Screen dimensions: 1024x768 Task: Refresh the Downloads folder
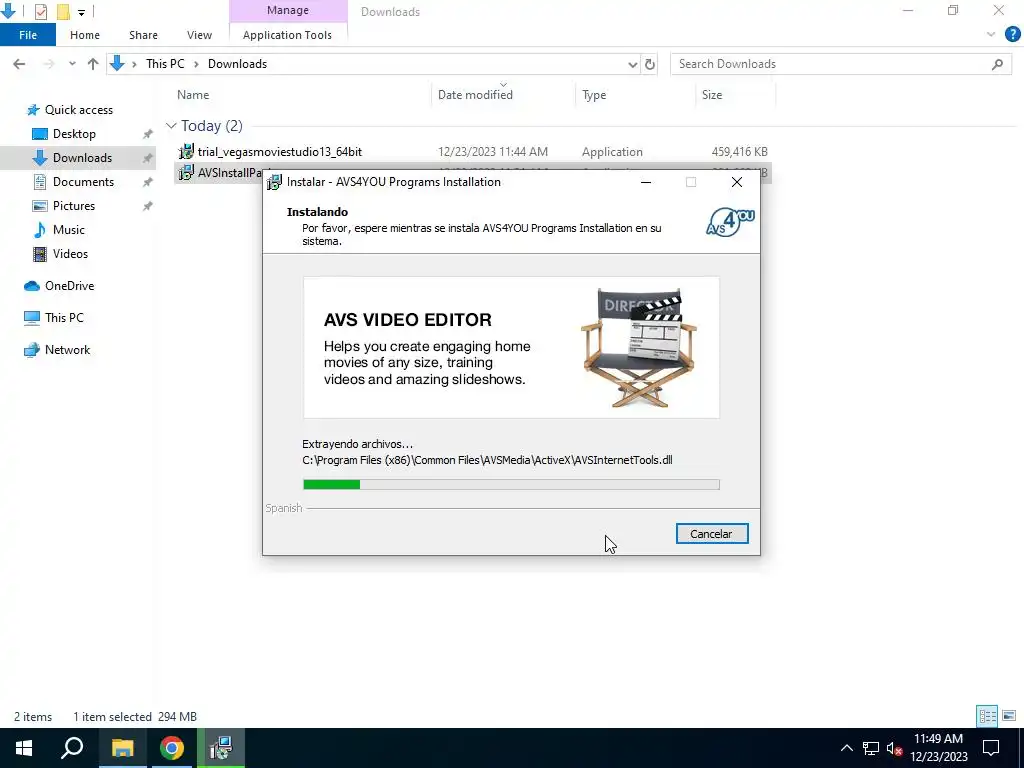tap(650, 64)
